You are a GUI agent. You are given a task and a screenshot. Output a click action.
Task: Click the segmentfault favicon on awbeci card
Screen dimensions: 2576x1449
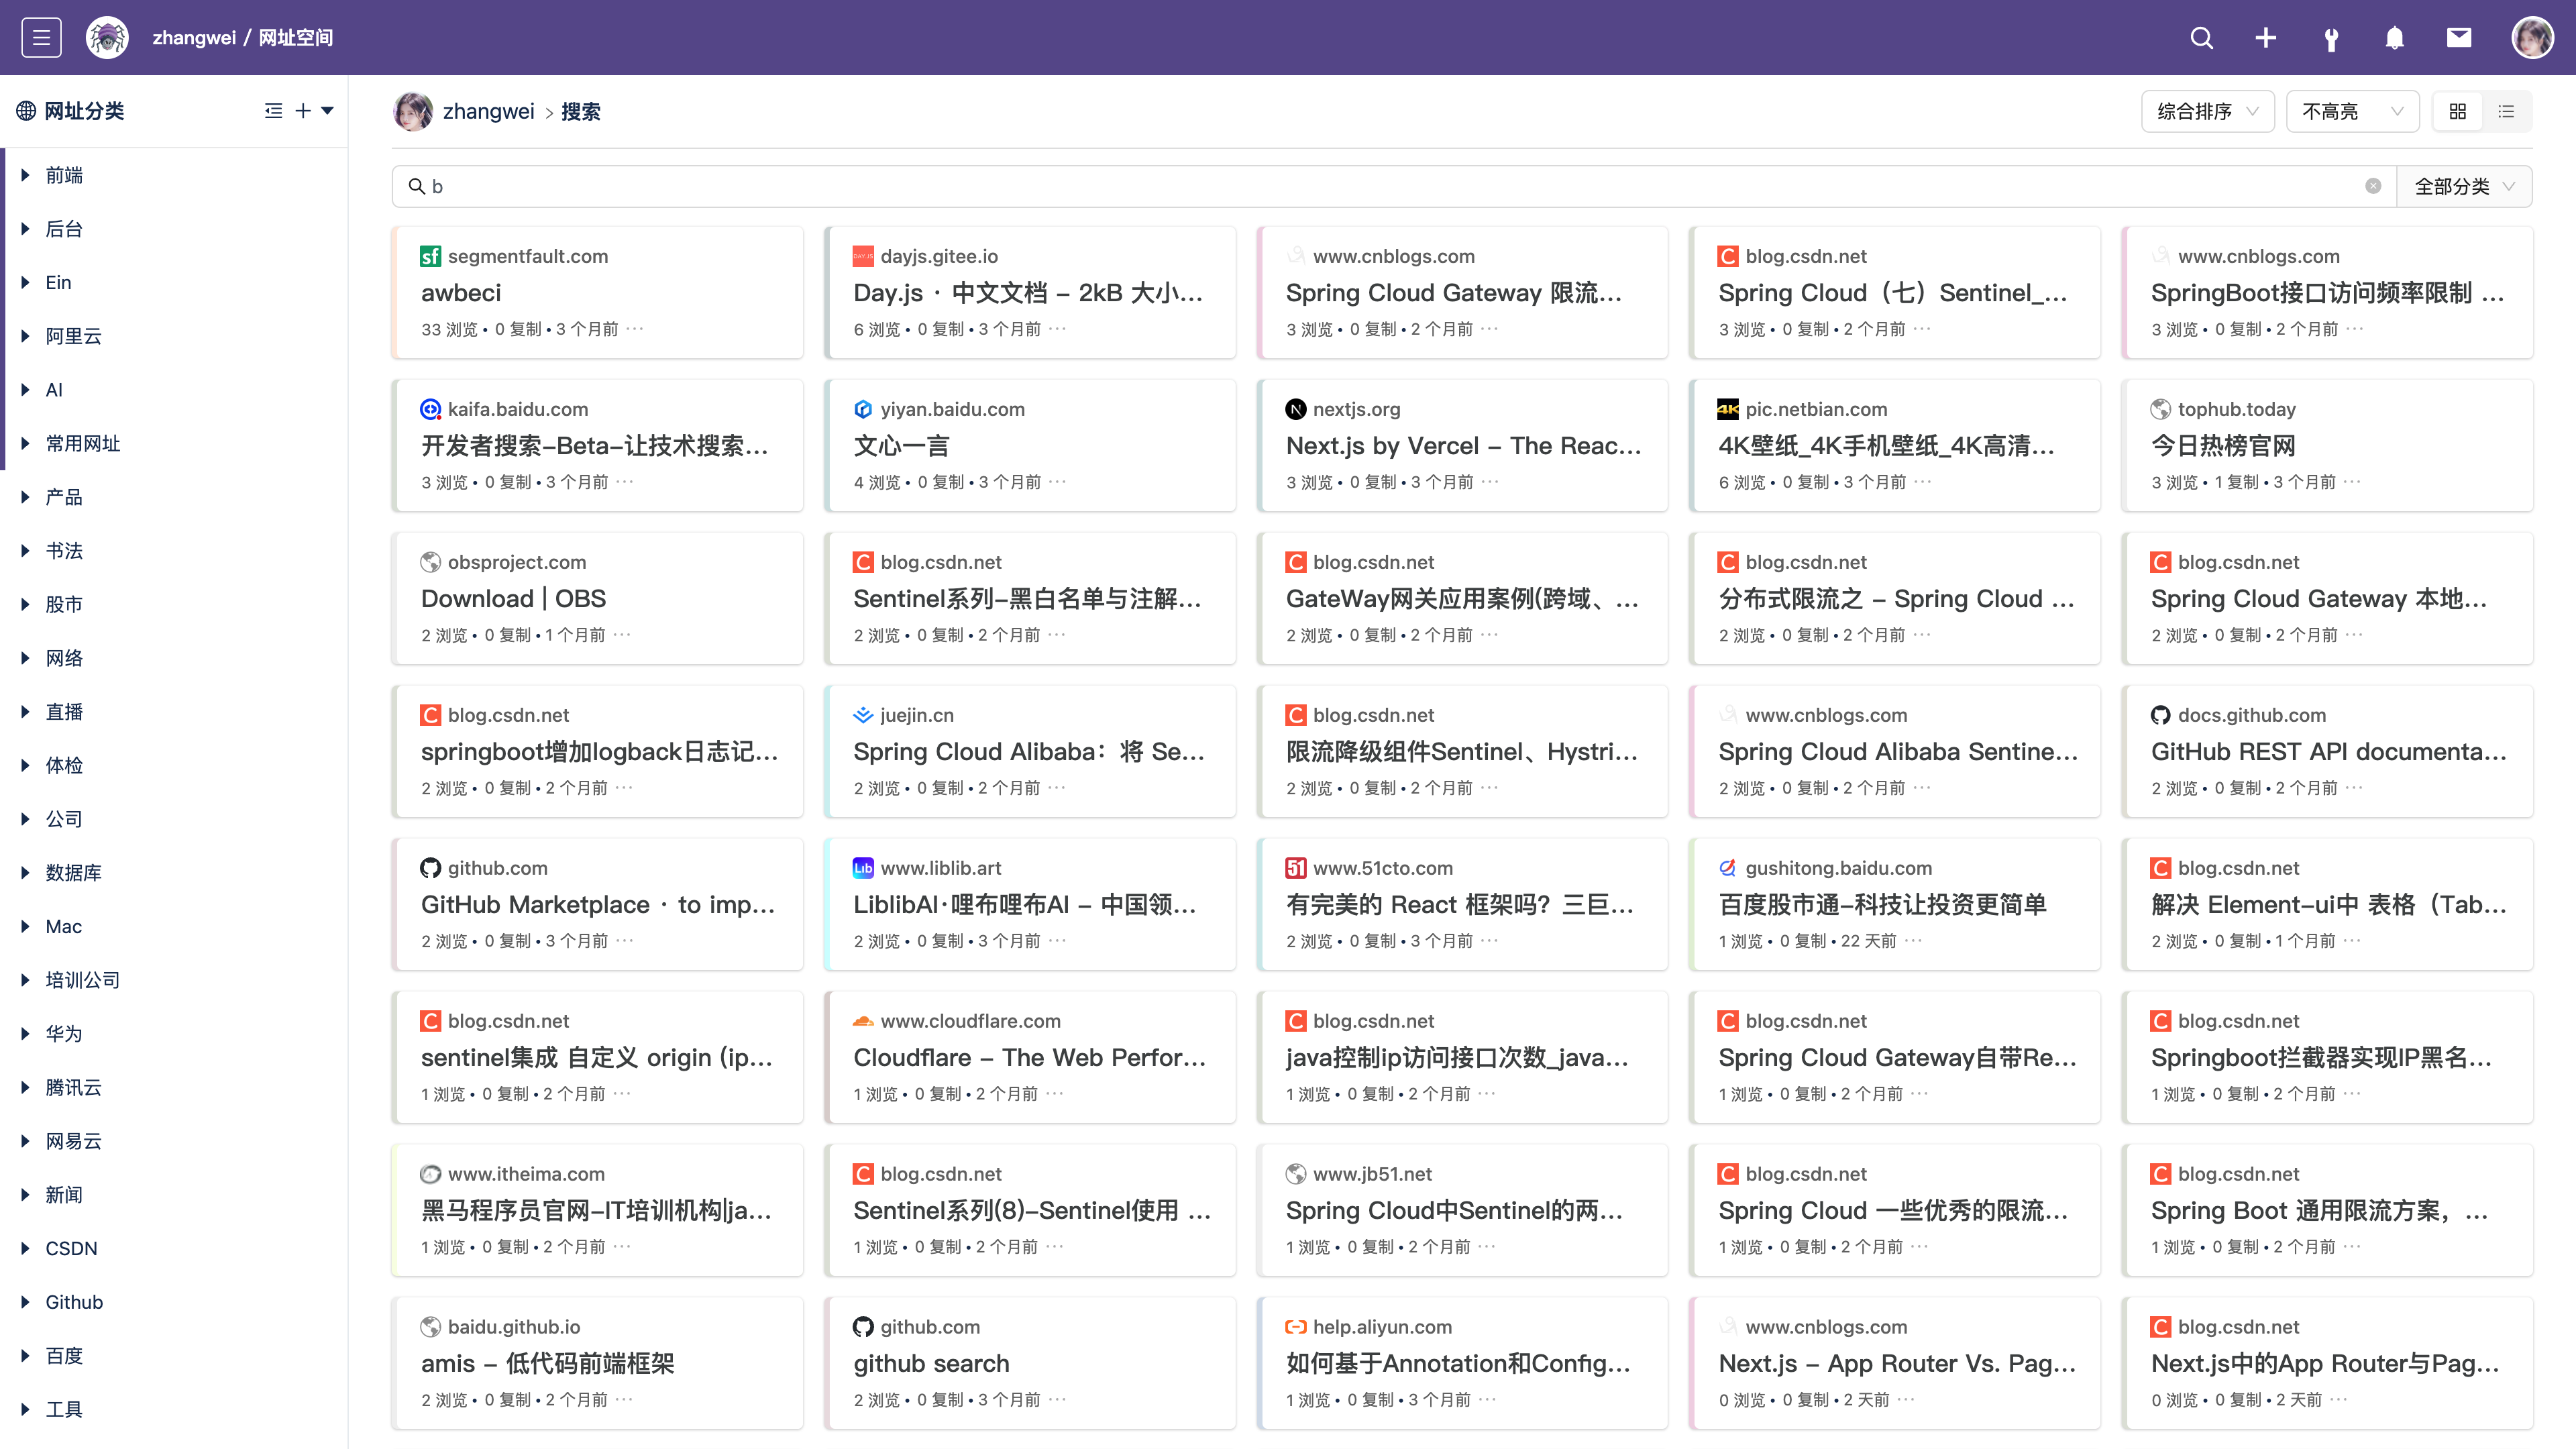pyautogui.click(x=430, y=256)
